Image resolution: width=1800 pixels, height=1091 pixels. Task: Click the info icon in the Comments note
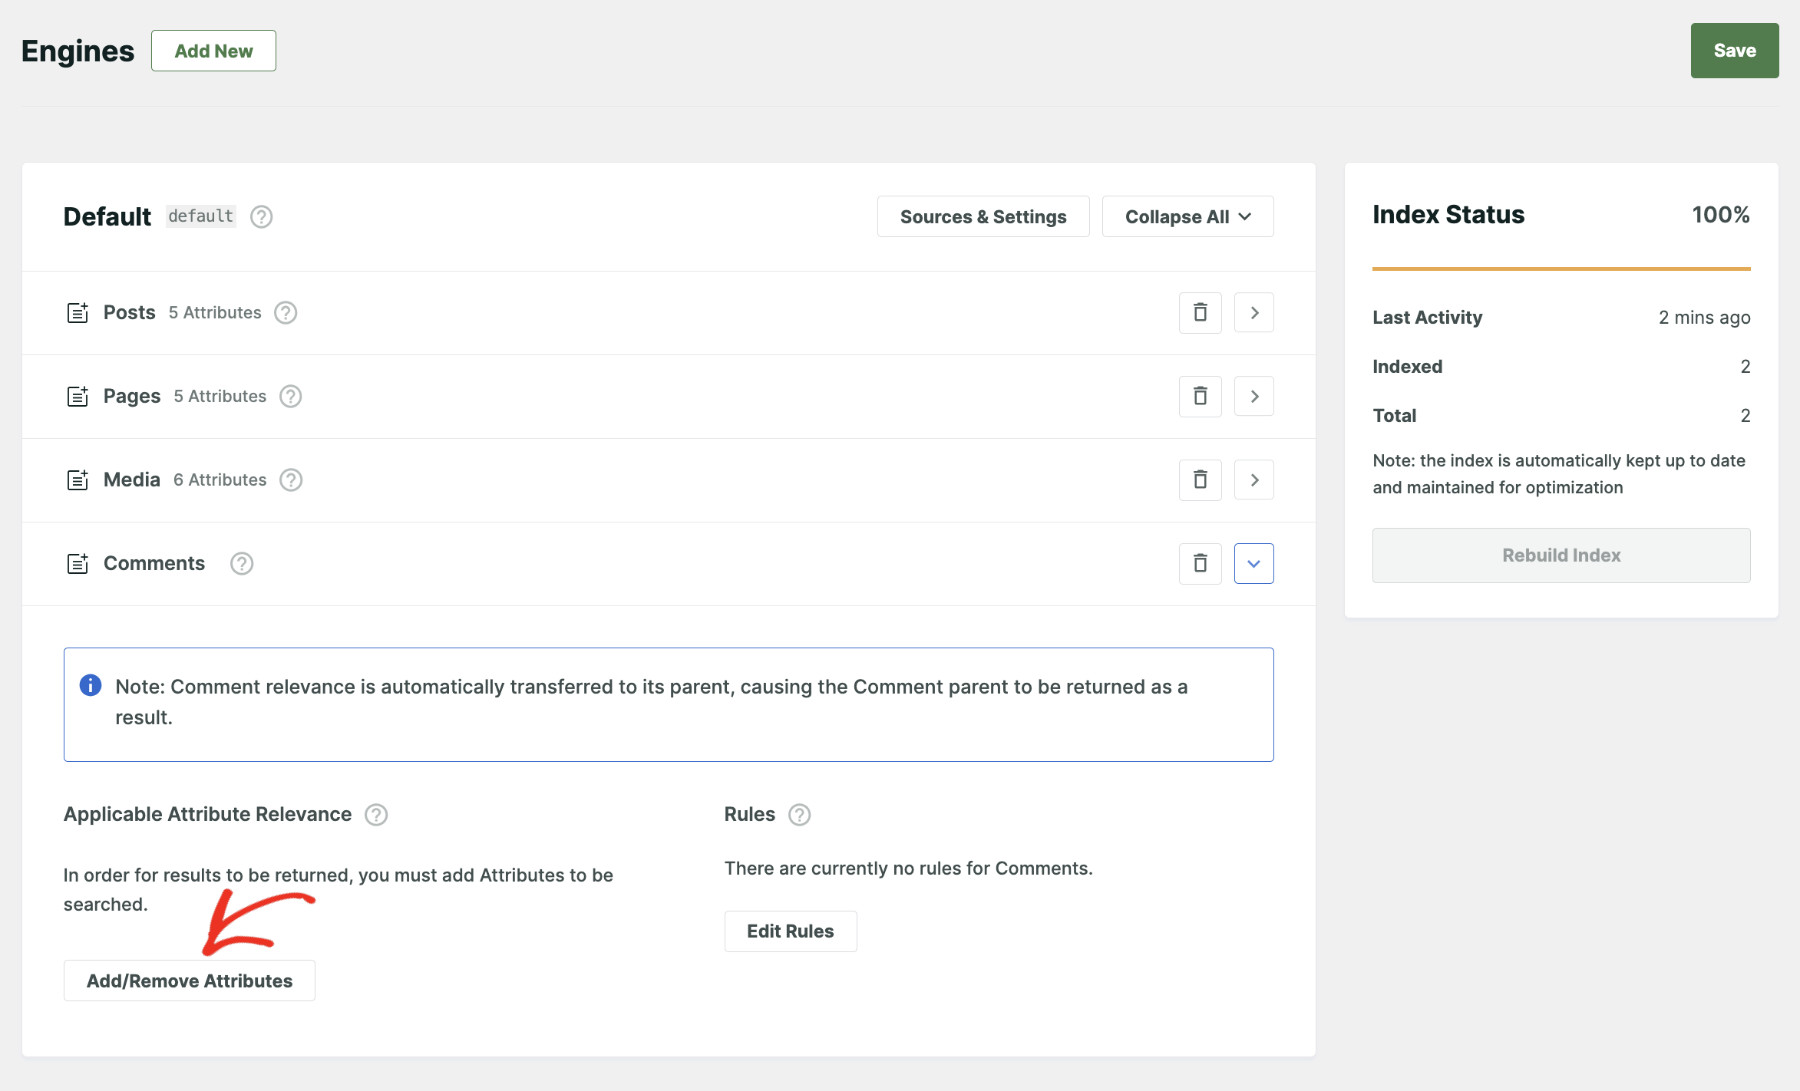pyautogui.click(x=91, y=686)
